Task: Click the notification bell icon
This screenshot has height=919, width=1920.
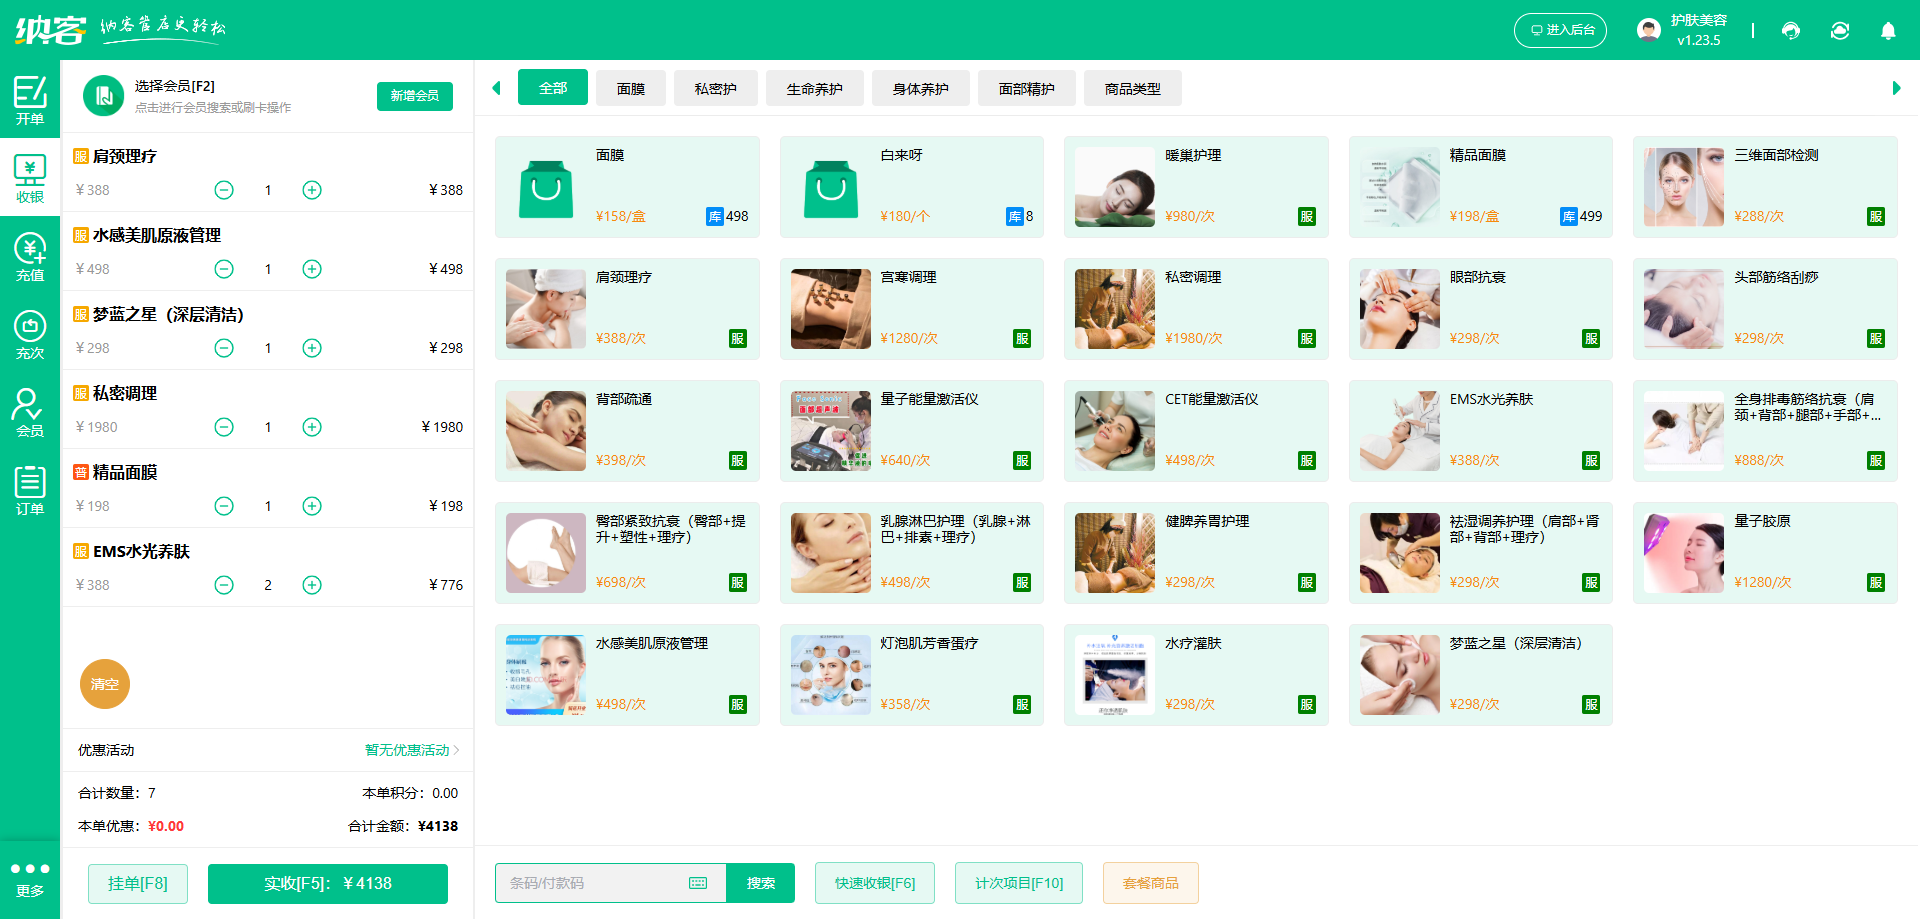Action: point(1888,31)
